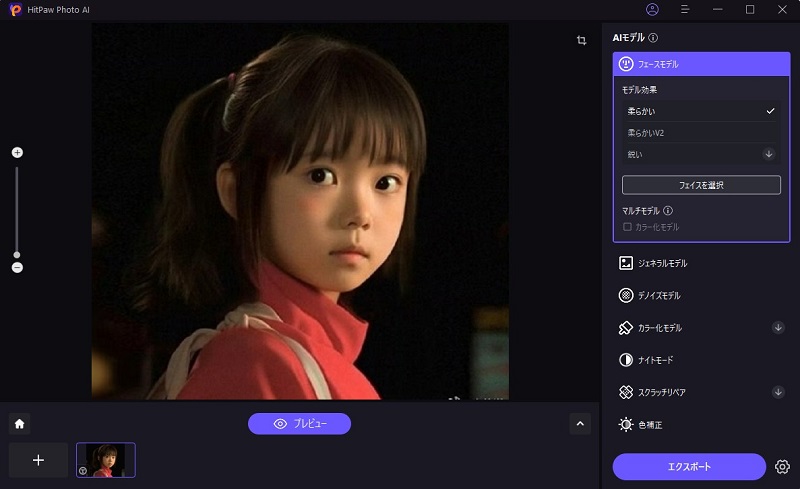Select ナイトモード

(702, 360)
